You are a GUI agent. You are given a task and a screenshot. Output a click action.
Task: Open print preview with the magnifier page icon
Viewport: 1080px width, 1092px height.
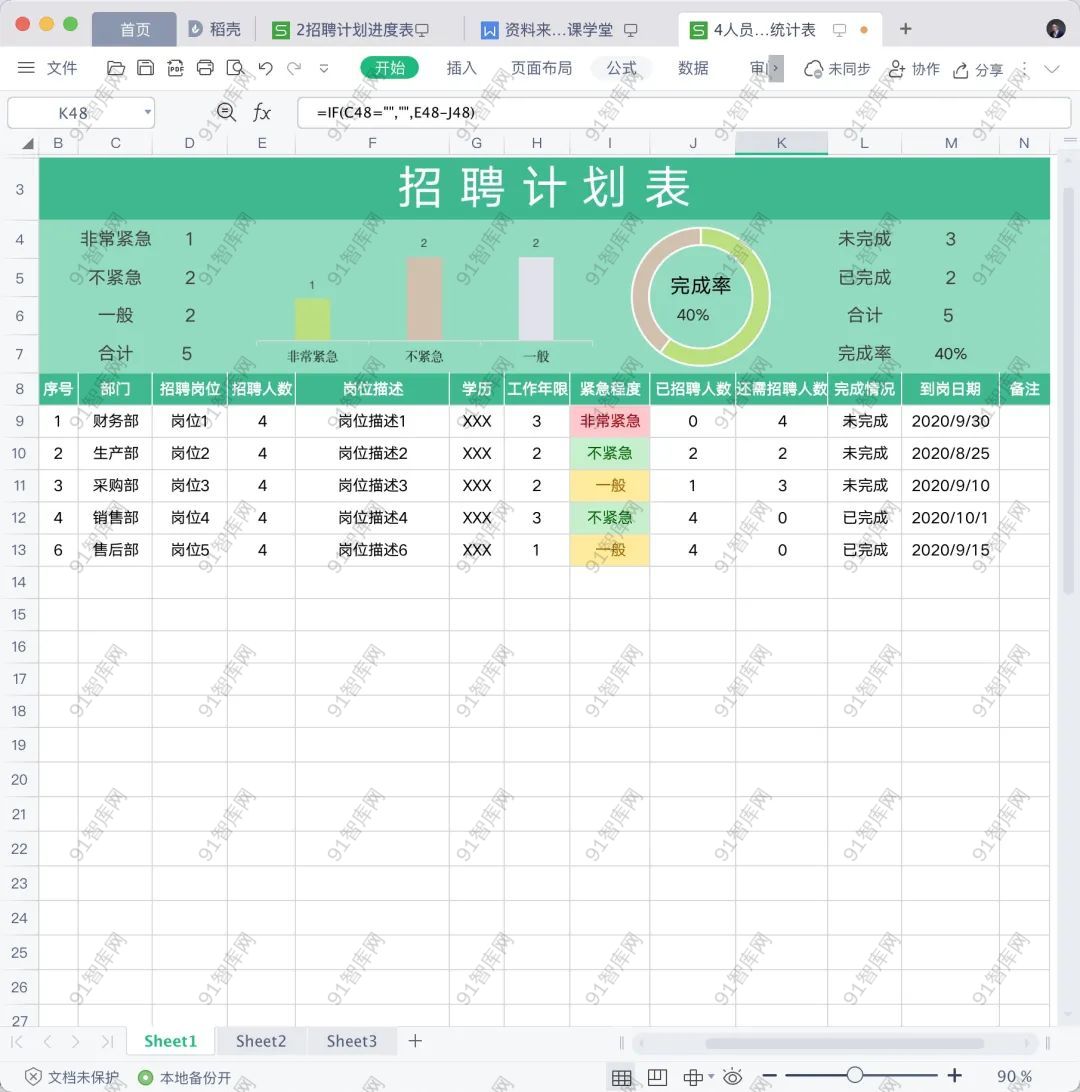236,68
